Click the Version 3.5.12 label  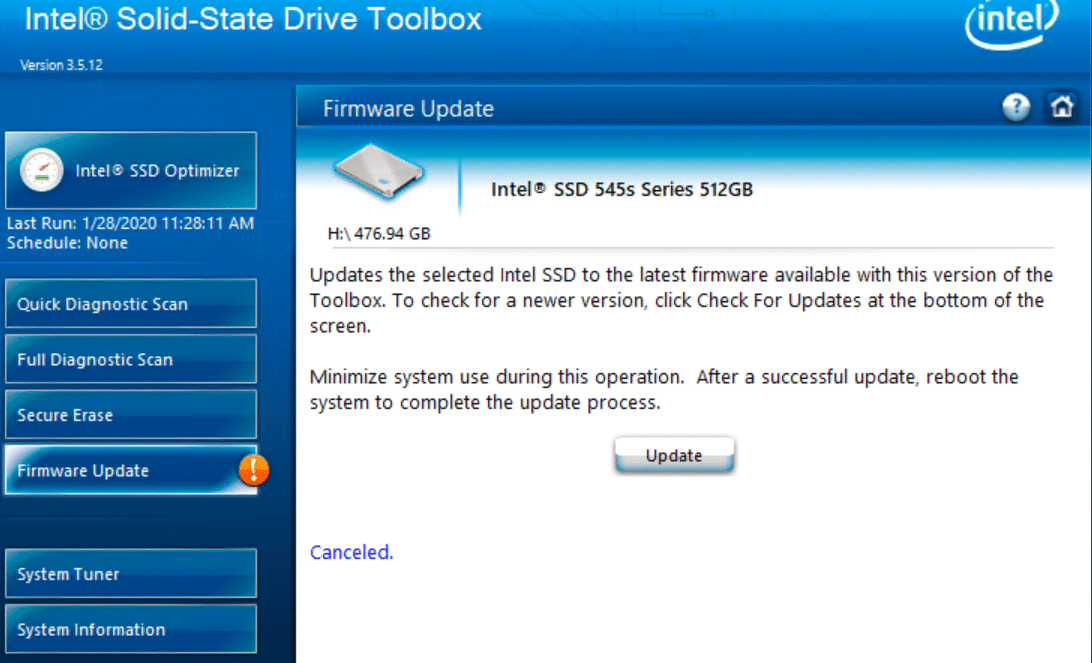61,65
